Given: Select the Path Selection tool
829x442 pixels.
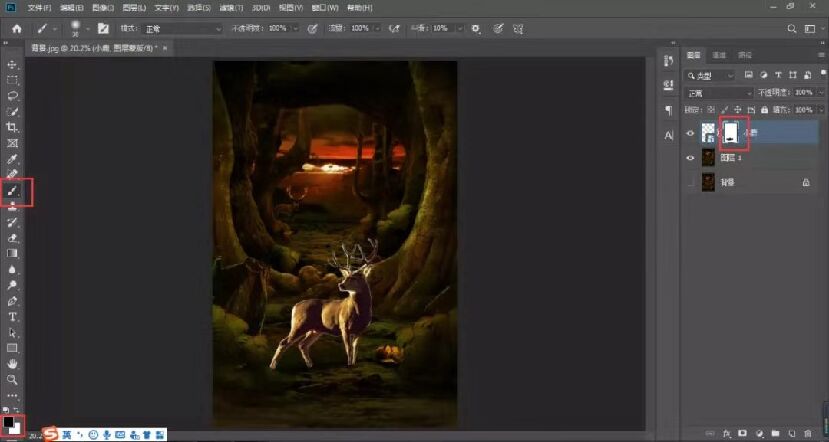Looking at the screenshot, I should (x=12, y=333).
